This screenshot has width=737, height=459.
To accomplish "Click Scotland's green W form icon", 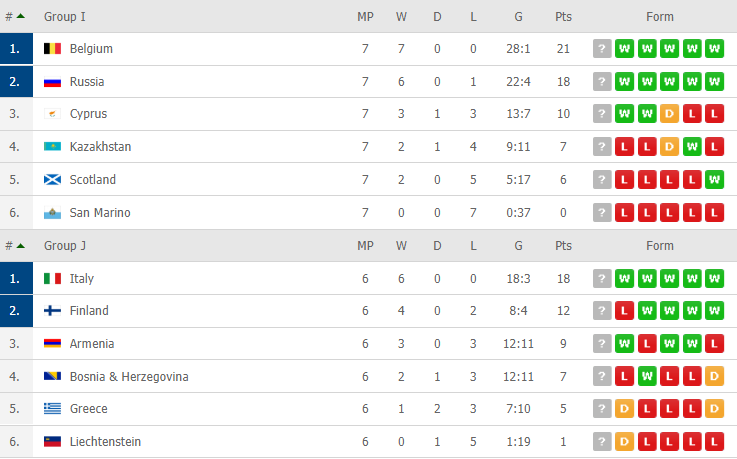I will 714,179.
